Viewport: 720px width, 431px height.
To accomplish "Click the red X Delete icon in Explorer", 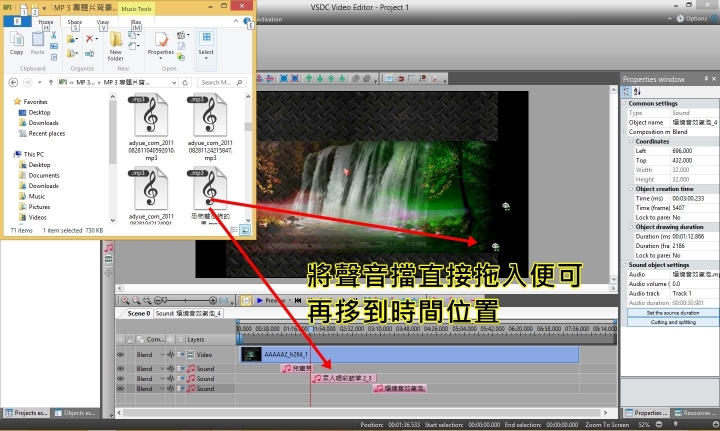I will pos(90,39).
